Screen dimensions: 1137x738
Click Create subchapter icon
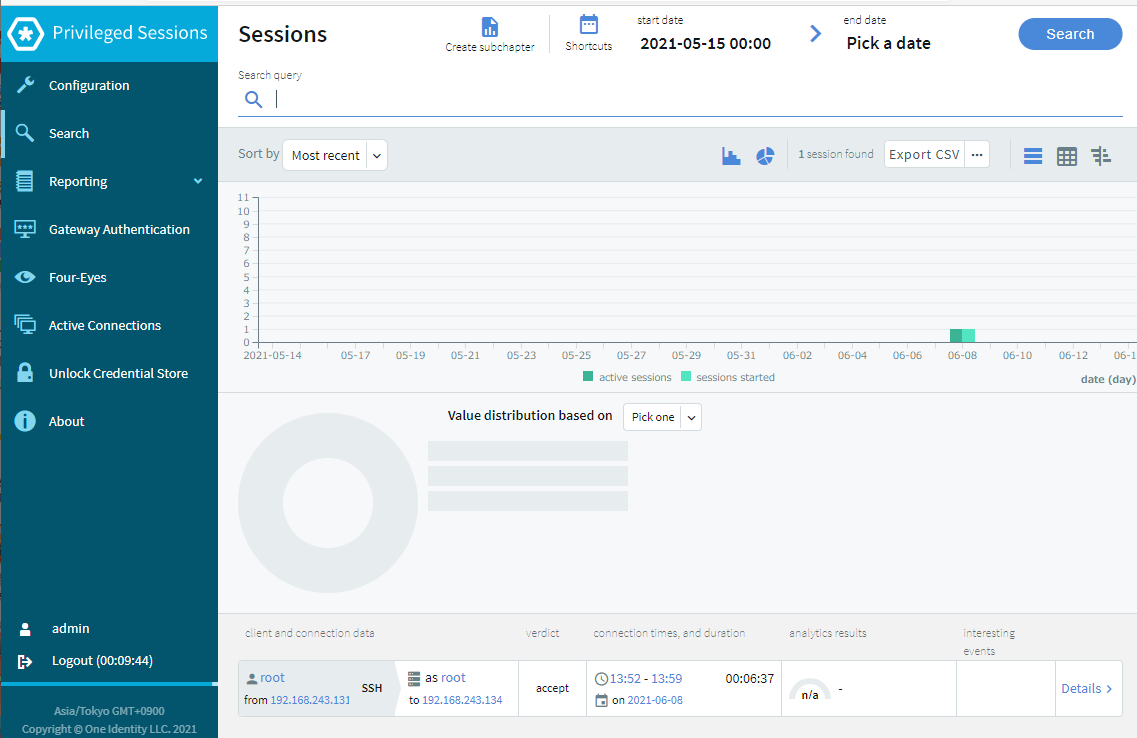(490, 28)
